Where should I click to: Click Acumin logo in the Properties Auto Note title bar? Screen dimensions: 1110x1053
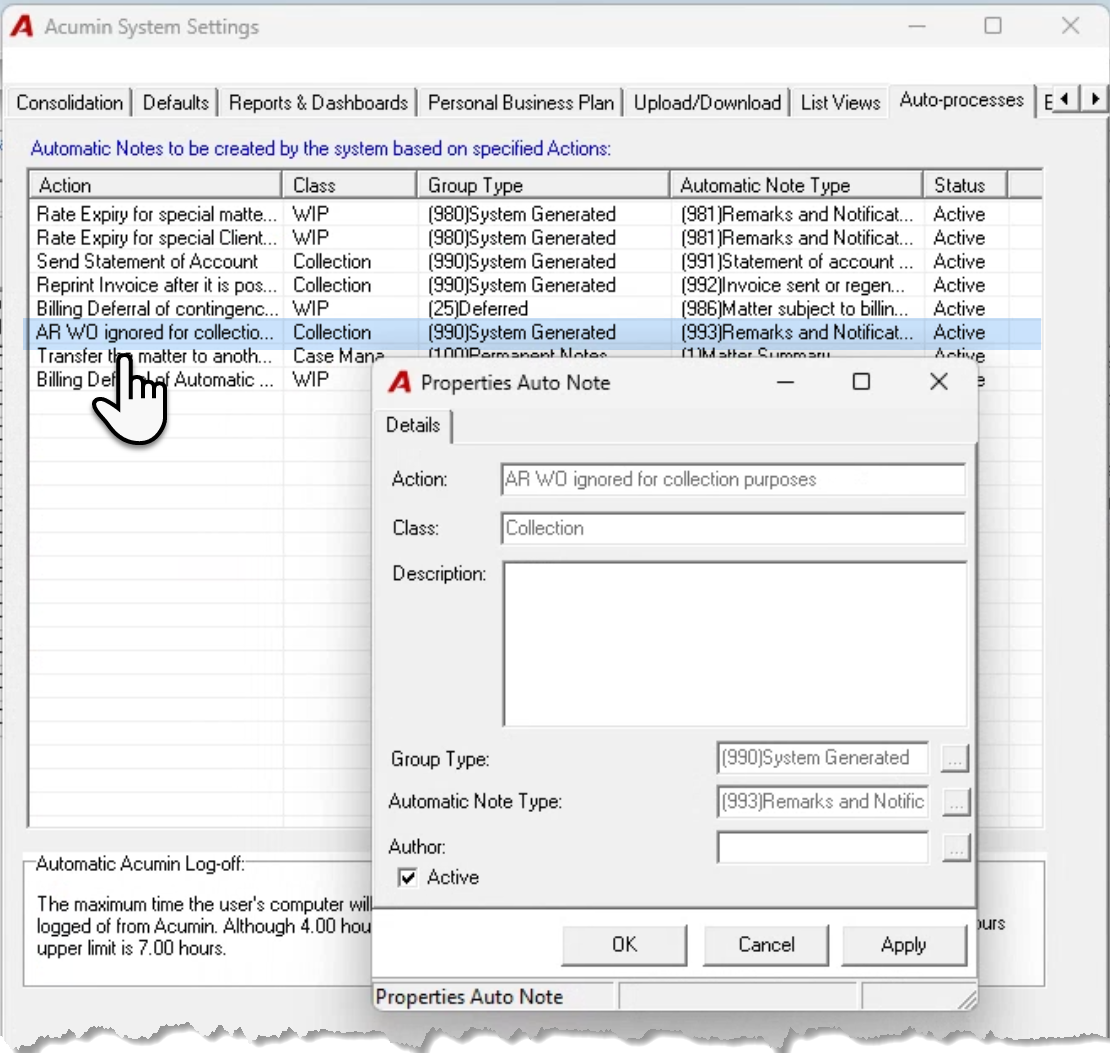point(400,382)
